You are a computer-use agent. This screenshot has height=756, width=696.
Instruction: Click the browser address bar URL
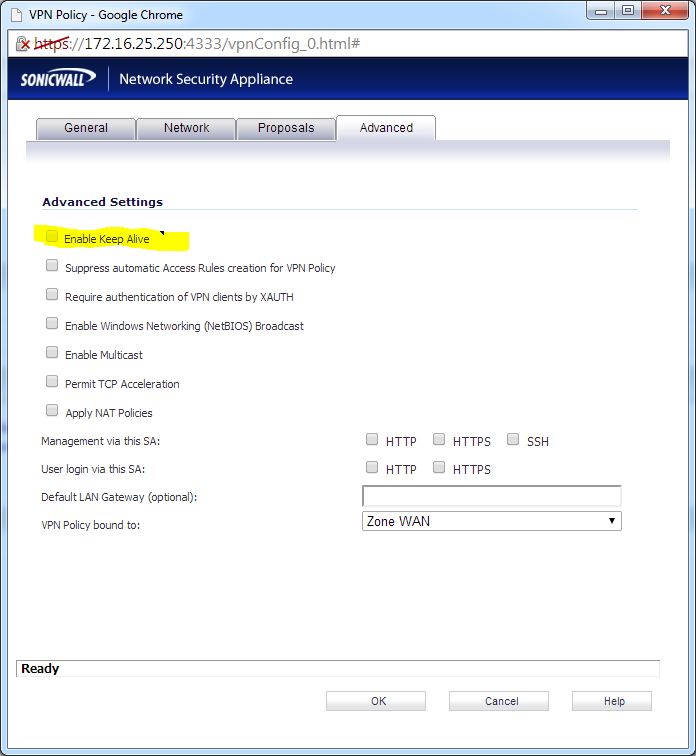197,44
